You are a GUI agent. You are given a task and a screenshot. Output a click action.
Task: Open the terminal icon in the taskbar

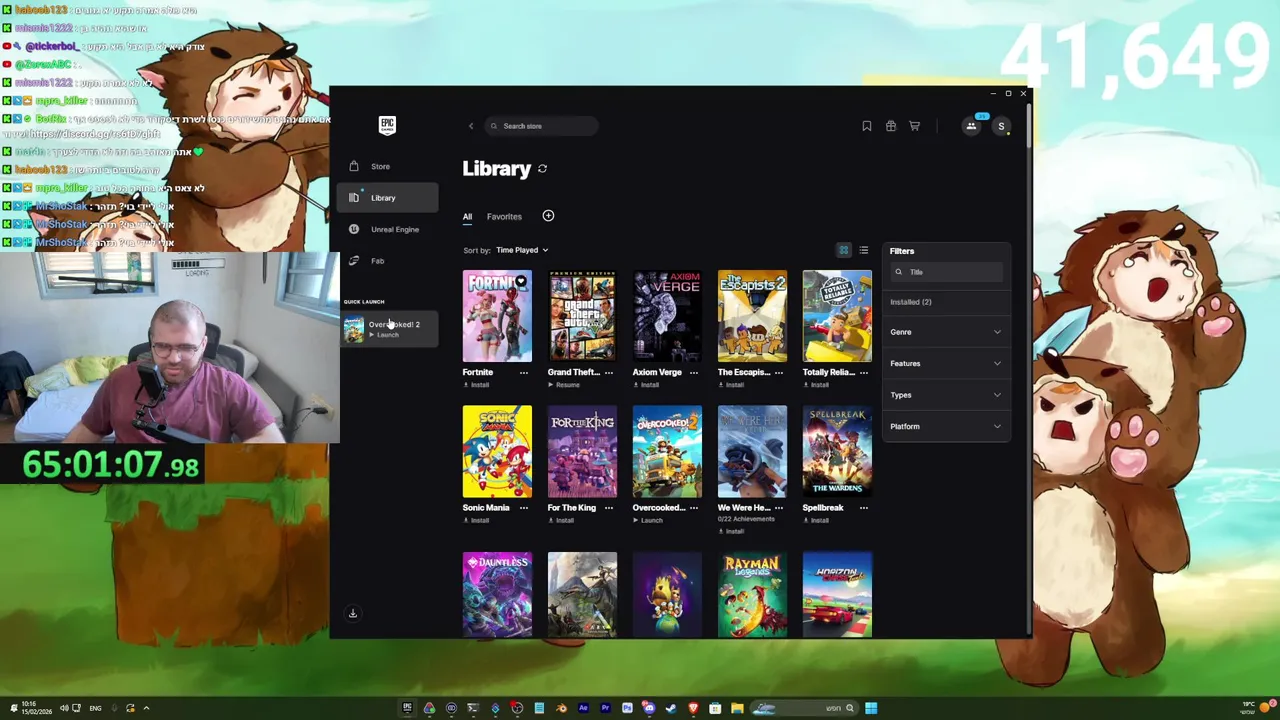[x=473, y=708]
